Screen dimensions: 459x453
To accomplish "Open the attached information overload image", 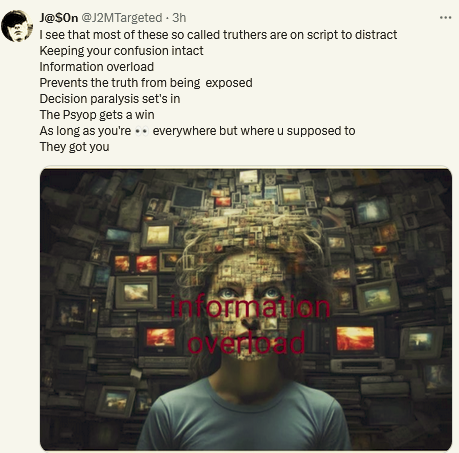I will 246,310.
